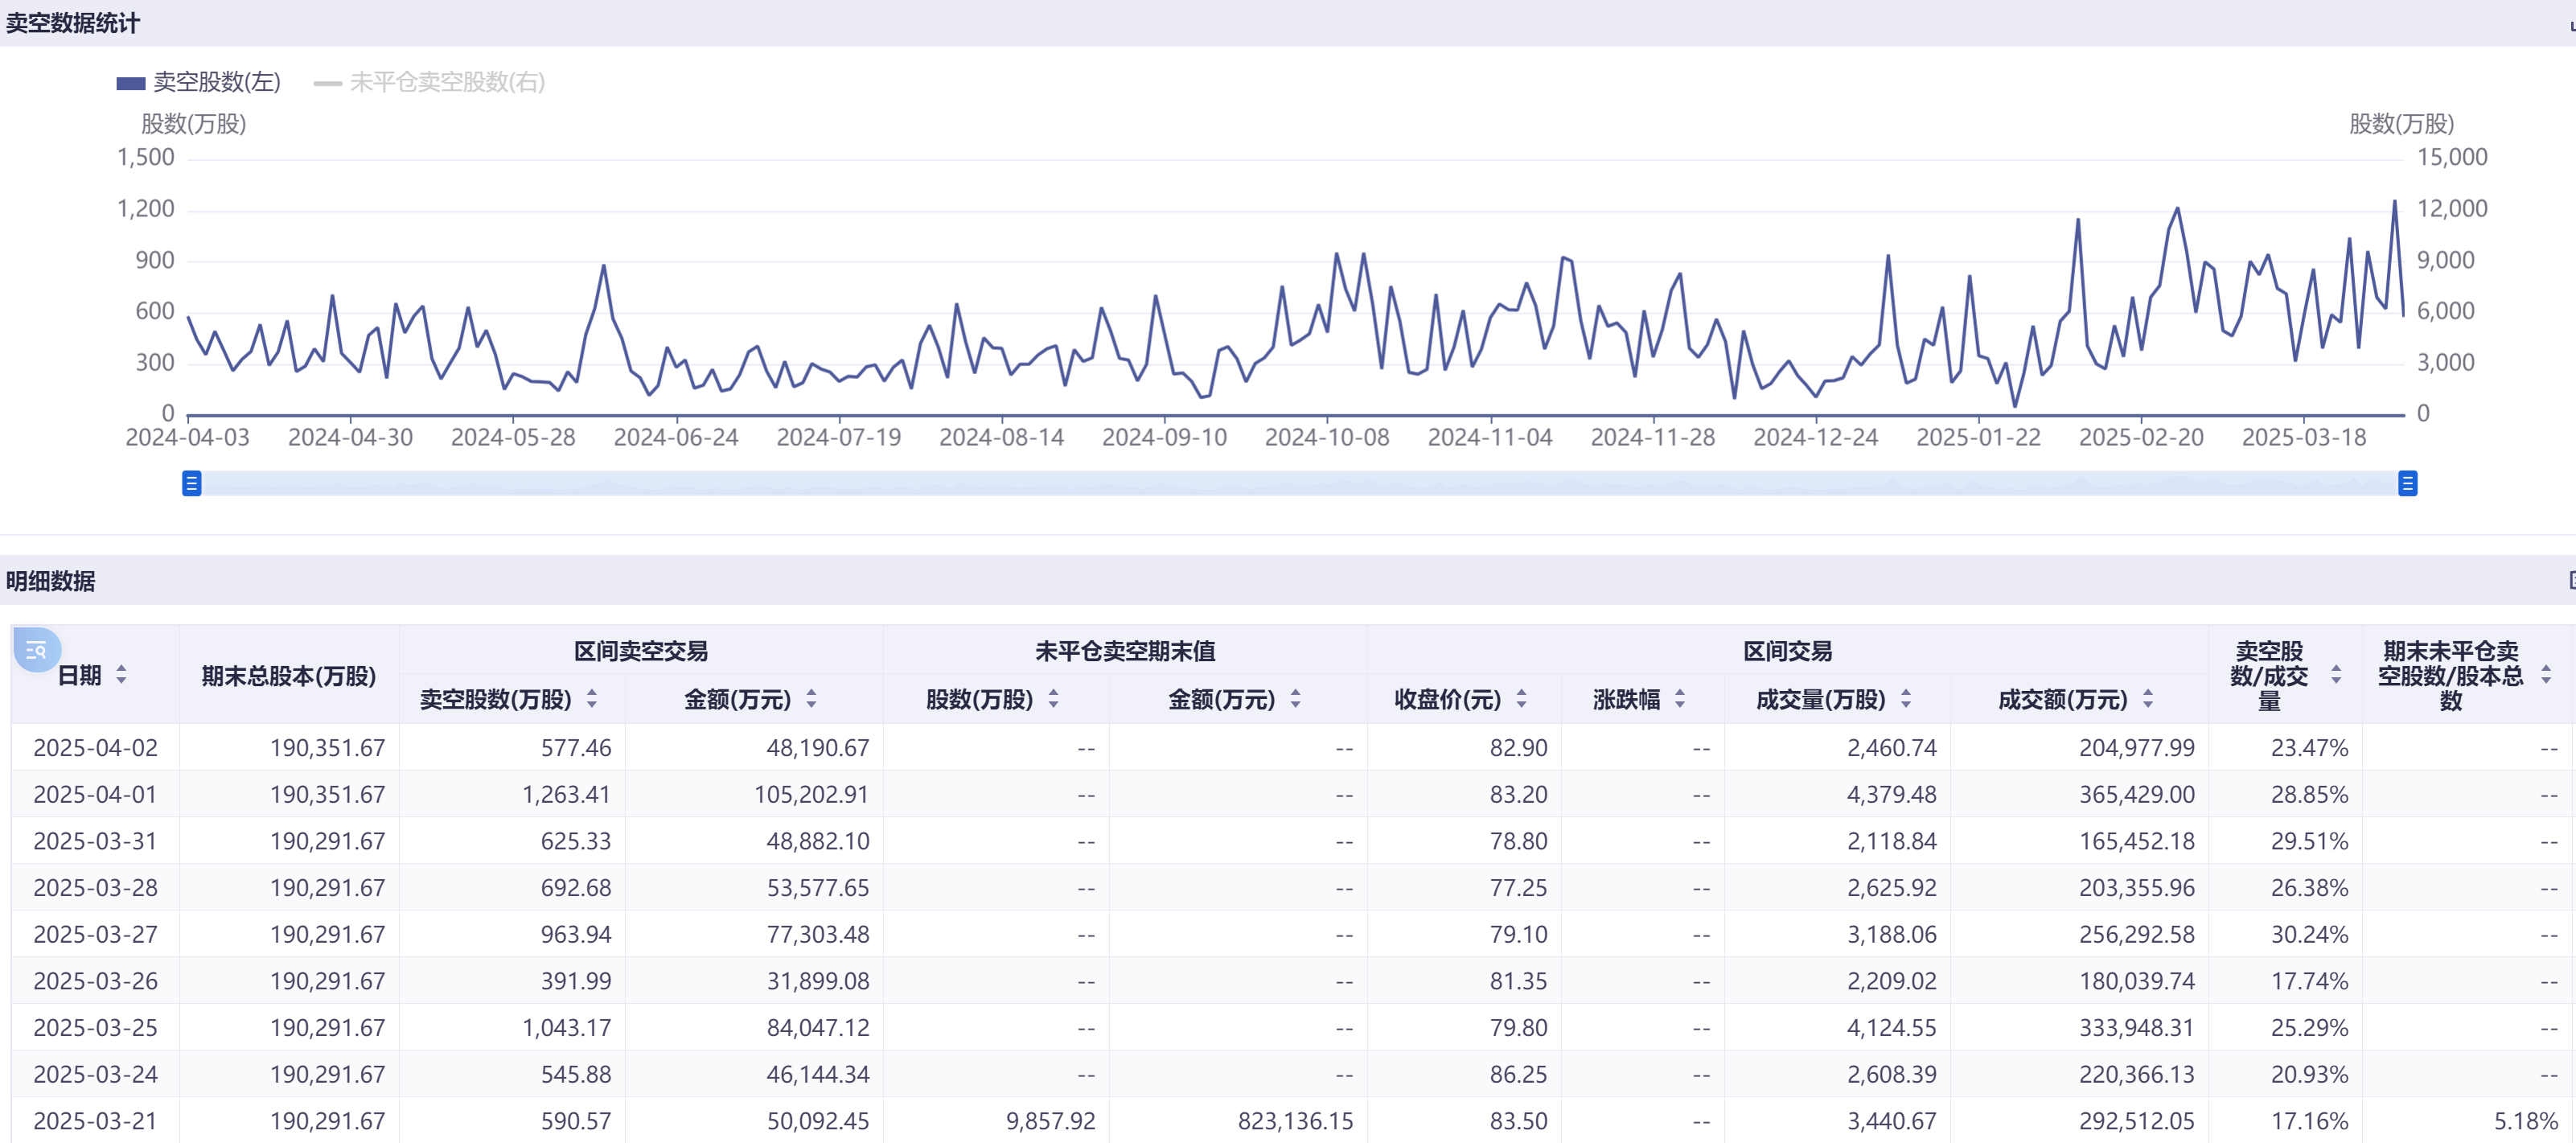Image resolution: width=2576 pixels, height=1143 pixels.
Task: Select the 2025-04-01 date row cell
Action: click(95, 795)
